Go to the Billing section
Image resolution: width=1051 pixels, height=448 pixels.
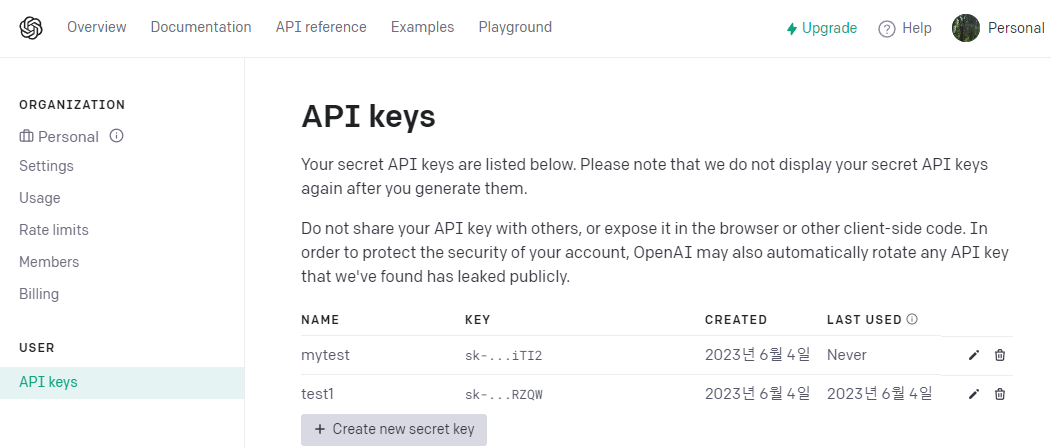pyautogui.click(x=39, y=294)
